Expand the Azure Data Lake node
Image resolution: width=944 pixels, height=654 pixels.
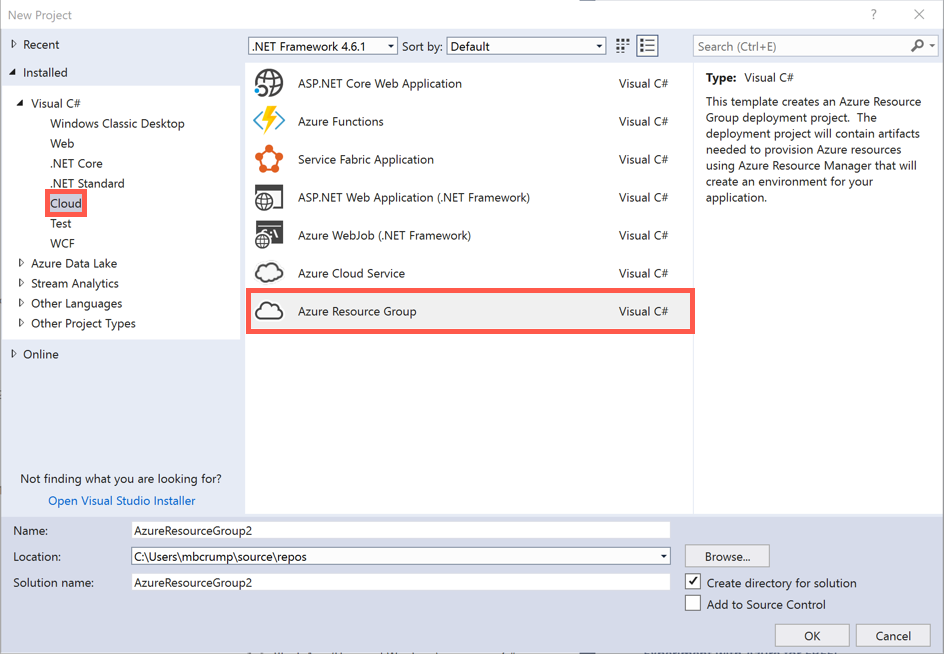coord(21,263)
